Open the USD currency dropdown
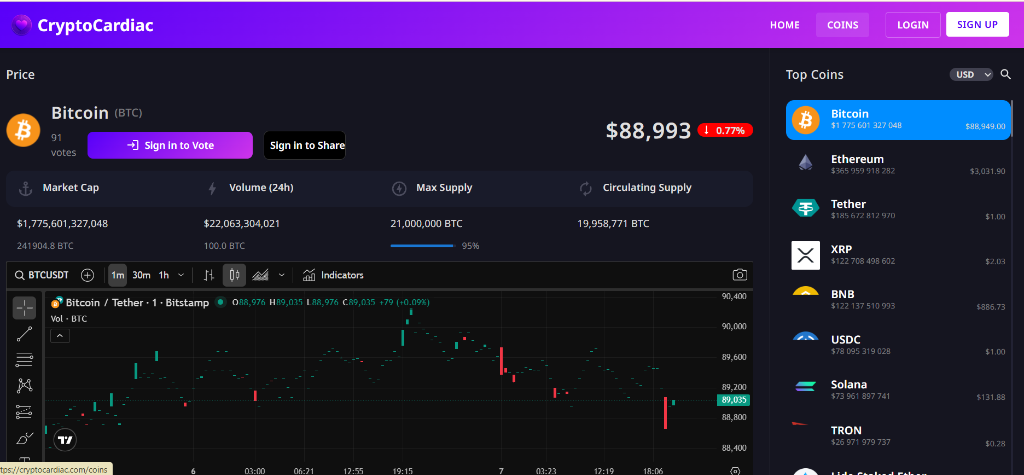The image size is (1024, 475). (x=971, y=74)
